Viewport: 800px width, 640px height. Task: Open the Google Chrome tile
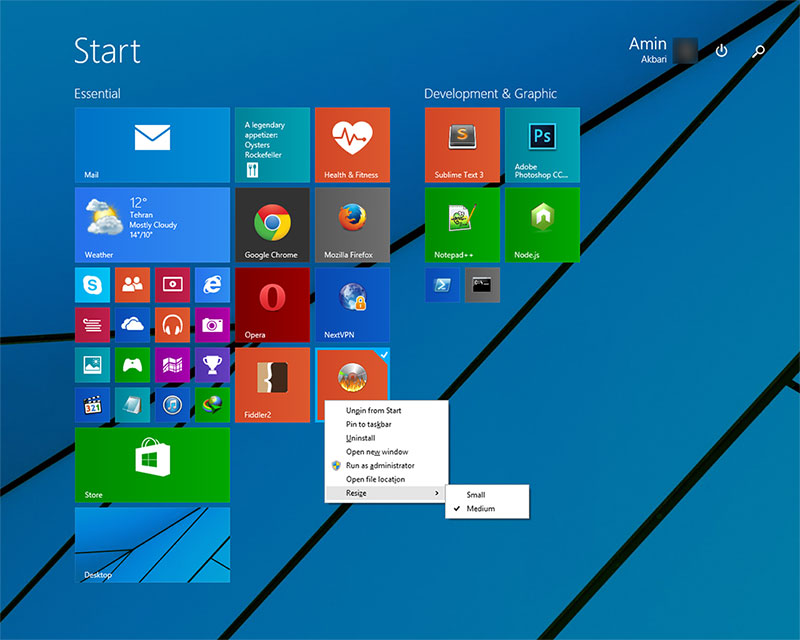pyautogui.click(x=272, y=225)
